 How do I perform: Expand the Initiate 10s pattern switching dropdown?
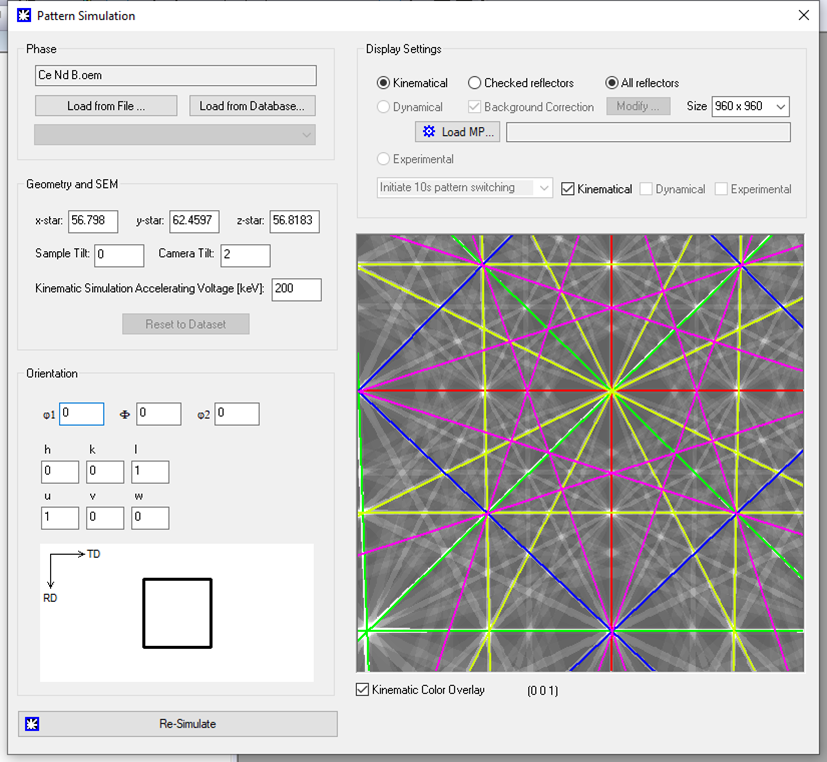[x=545, y=188]
